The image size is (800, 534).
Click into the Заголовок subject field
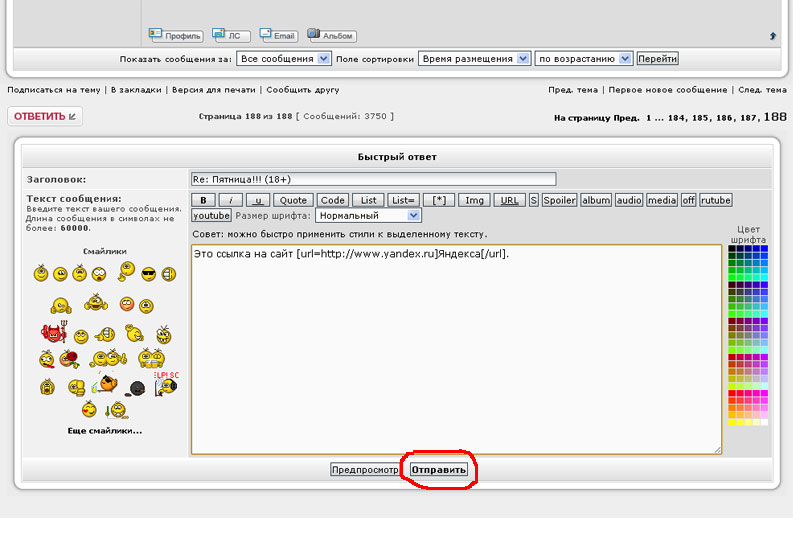373,179
